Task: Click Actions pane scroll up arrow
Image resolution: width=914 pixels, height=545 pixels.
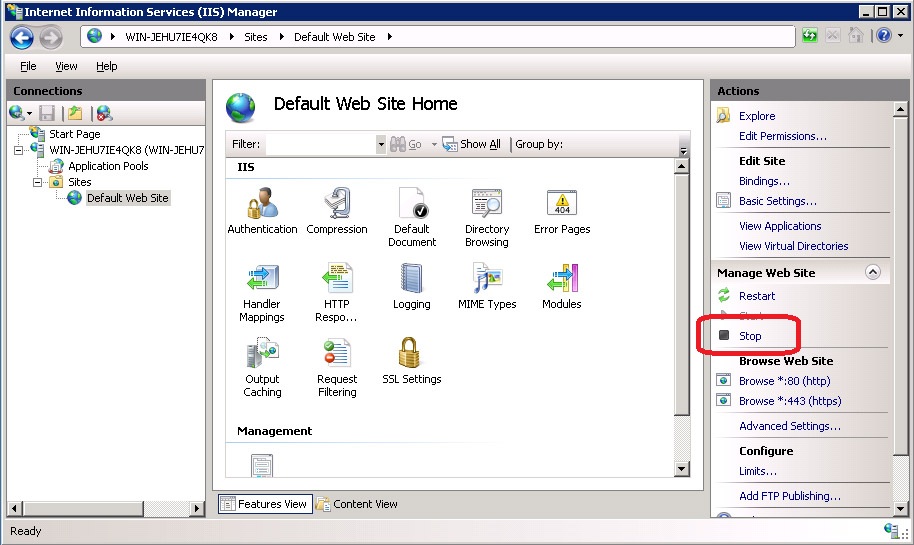Action: pos(901,109)
